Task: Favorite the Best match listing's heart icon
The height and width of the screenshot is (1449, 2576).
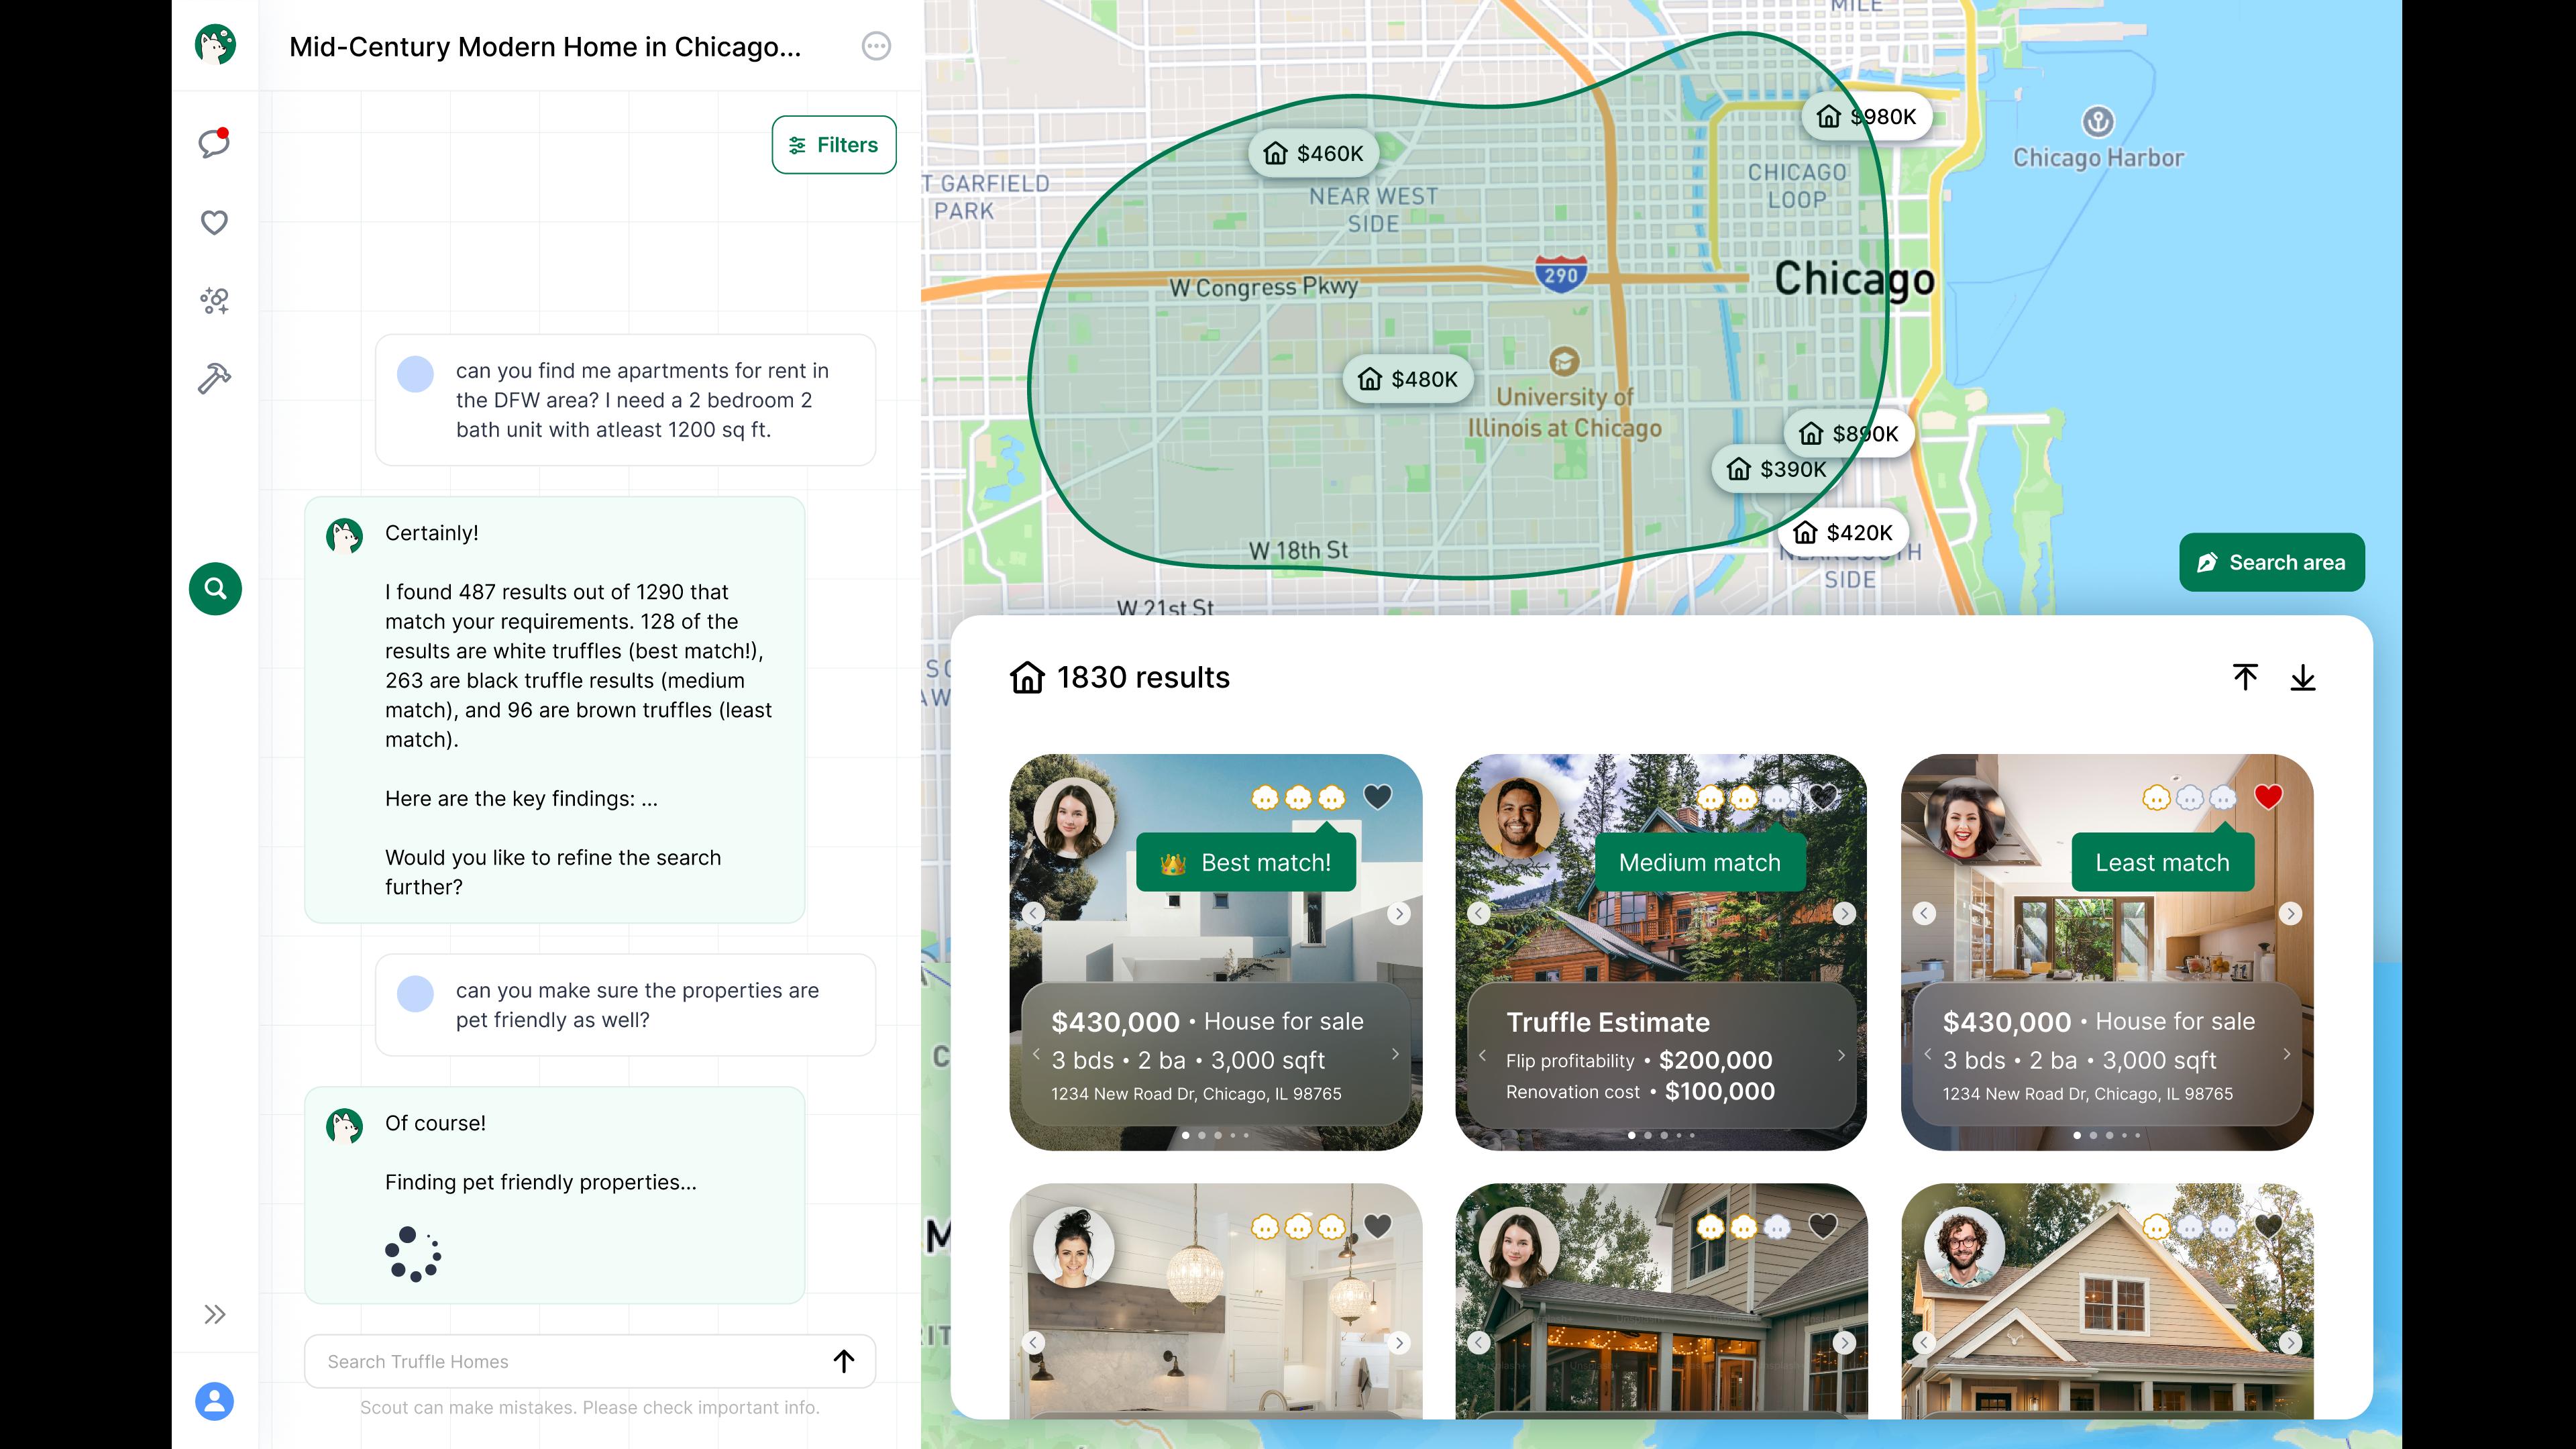Action: (1378, 797)
